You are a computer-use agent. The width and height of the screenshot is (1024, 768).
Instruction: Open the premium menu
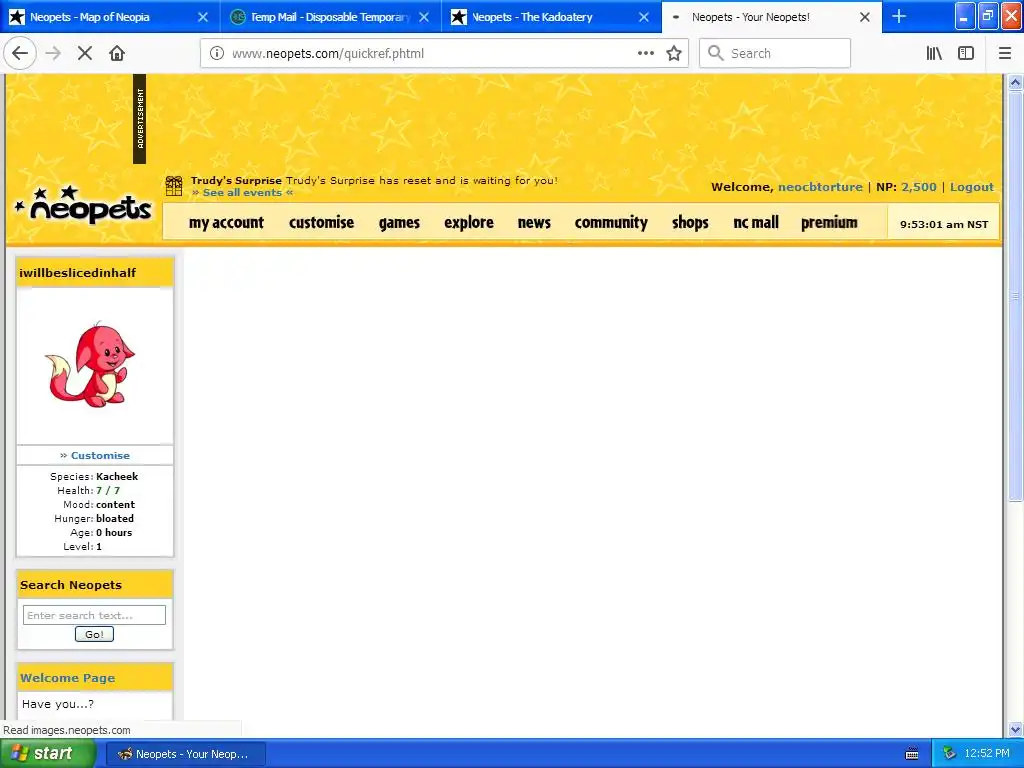pyautogui.click(x=829, y=223)
